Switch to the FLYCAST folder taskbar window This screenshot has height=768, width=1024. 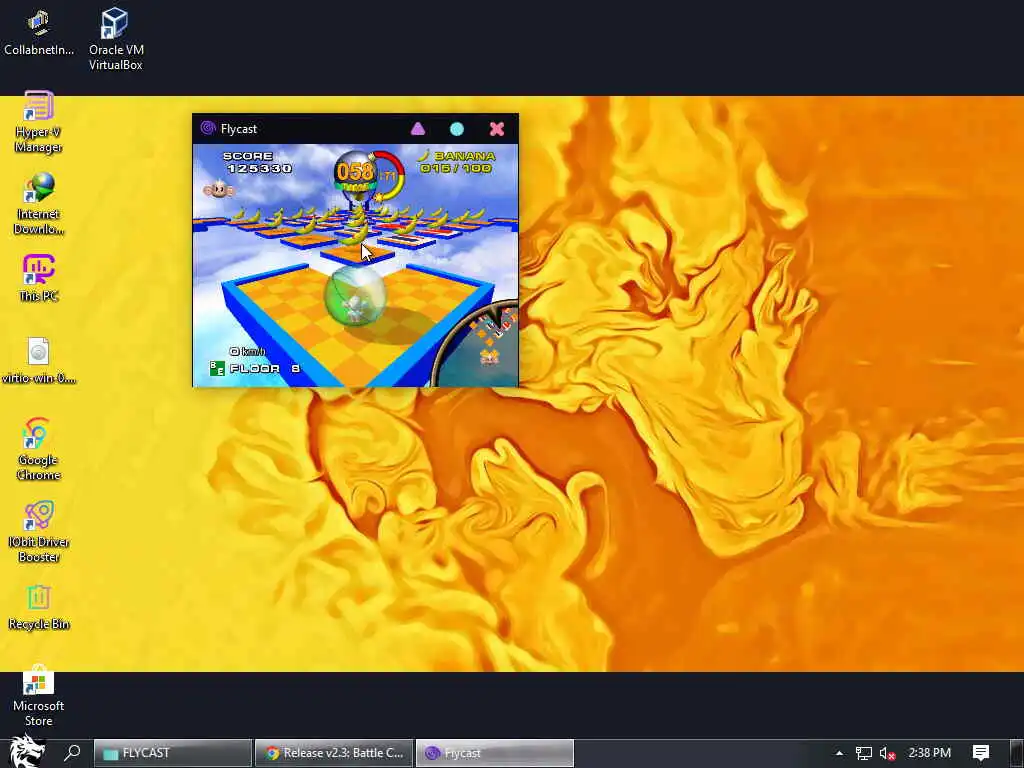click(x=173, y=753)
